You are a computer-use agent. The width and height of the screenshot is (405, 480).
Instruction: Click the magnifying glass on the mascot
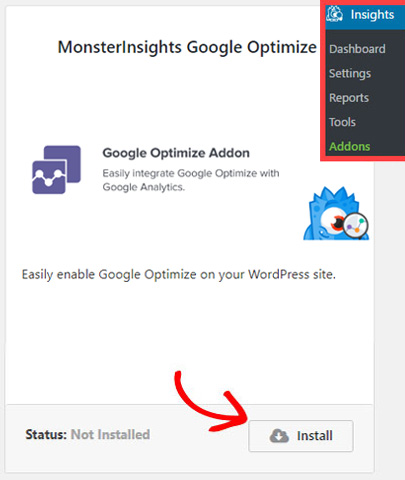[356, 226]
